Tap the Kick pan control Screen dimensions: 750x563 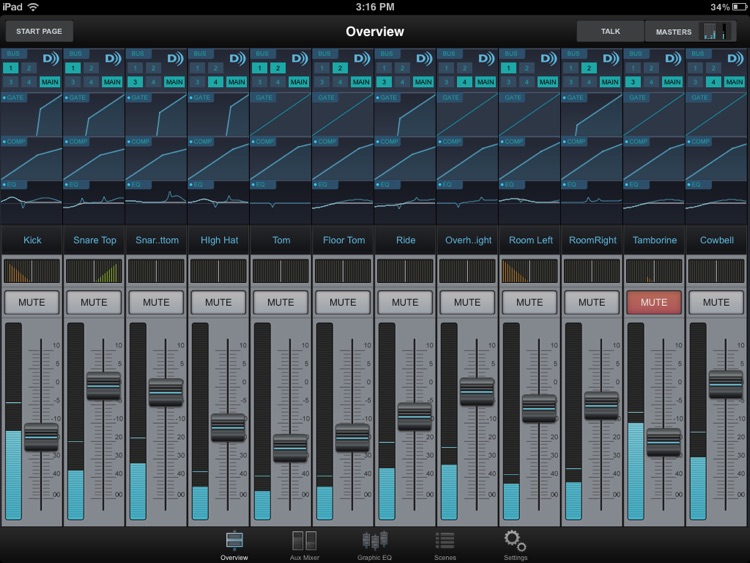coord(32,271)
